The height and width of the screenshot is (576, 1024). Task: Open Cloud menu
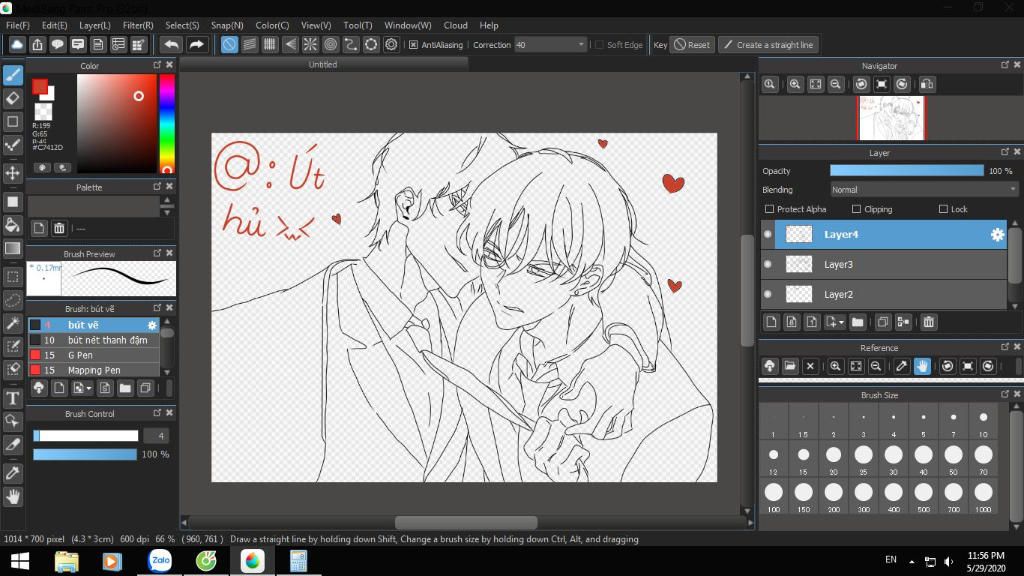click(455, 25)
